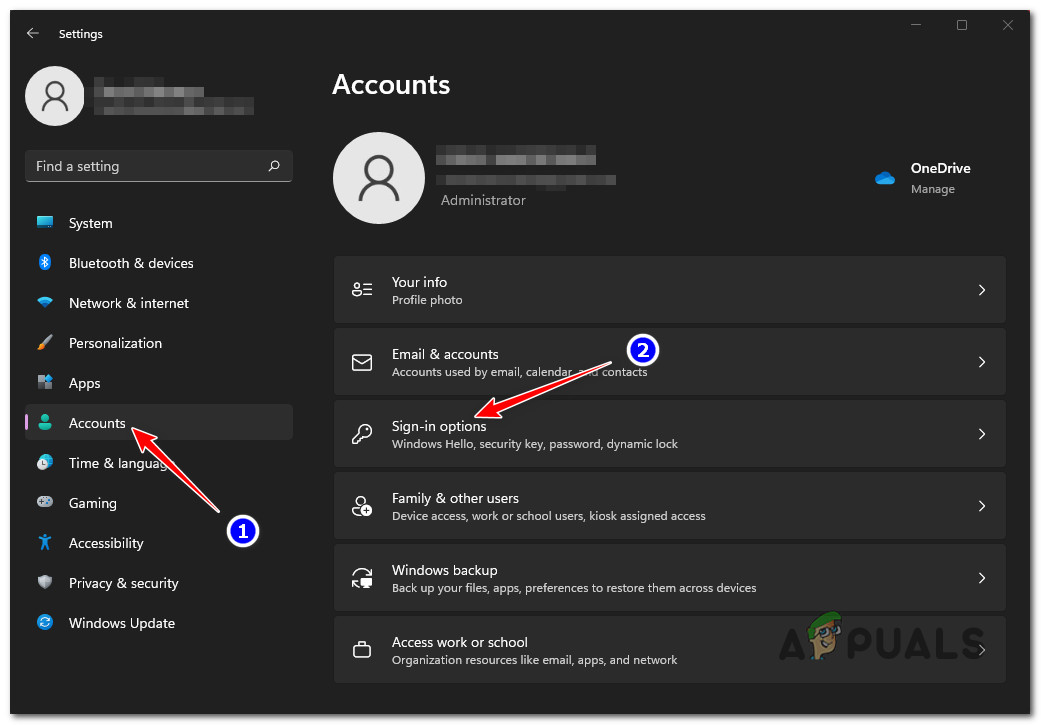
Task: Click the Sign-in options key icon
Action: tap(362, 434)
